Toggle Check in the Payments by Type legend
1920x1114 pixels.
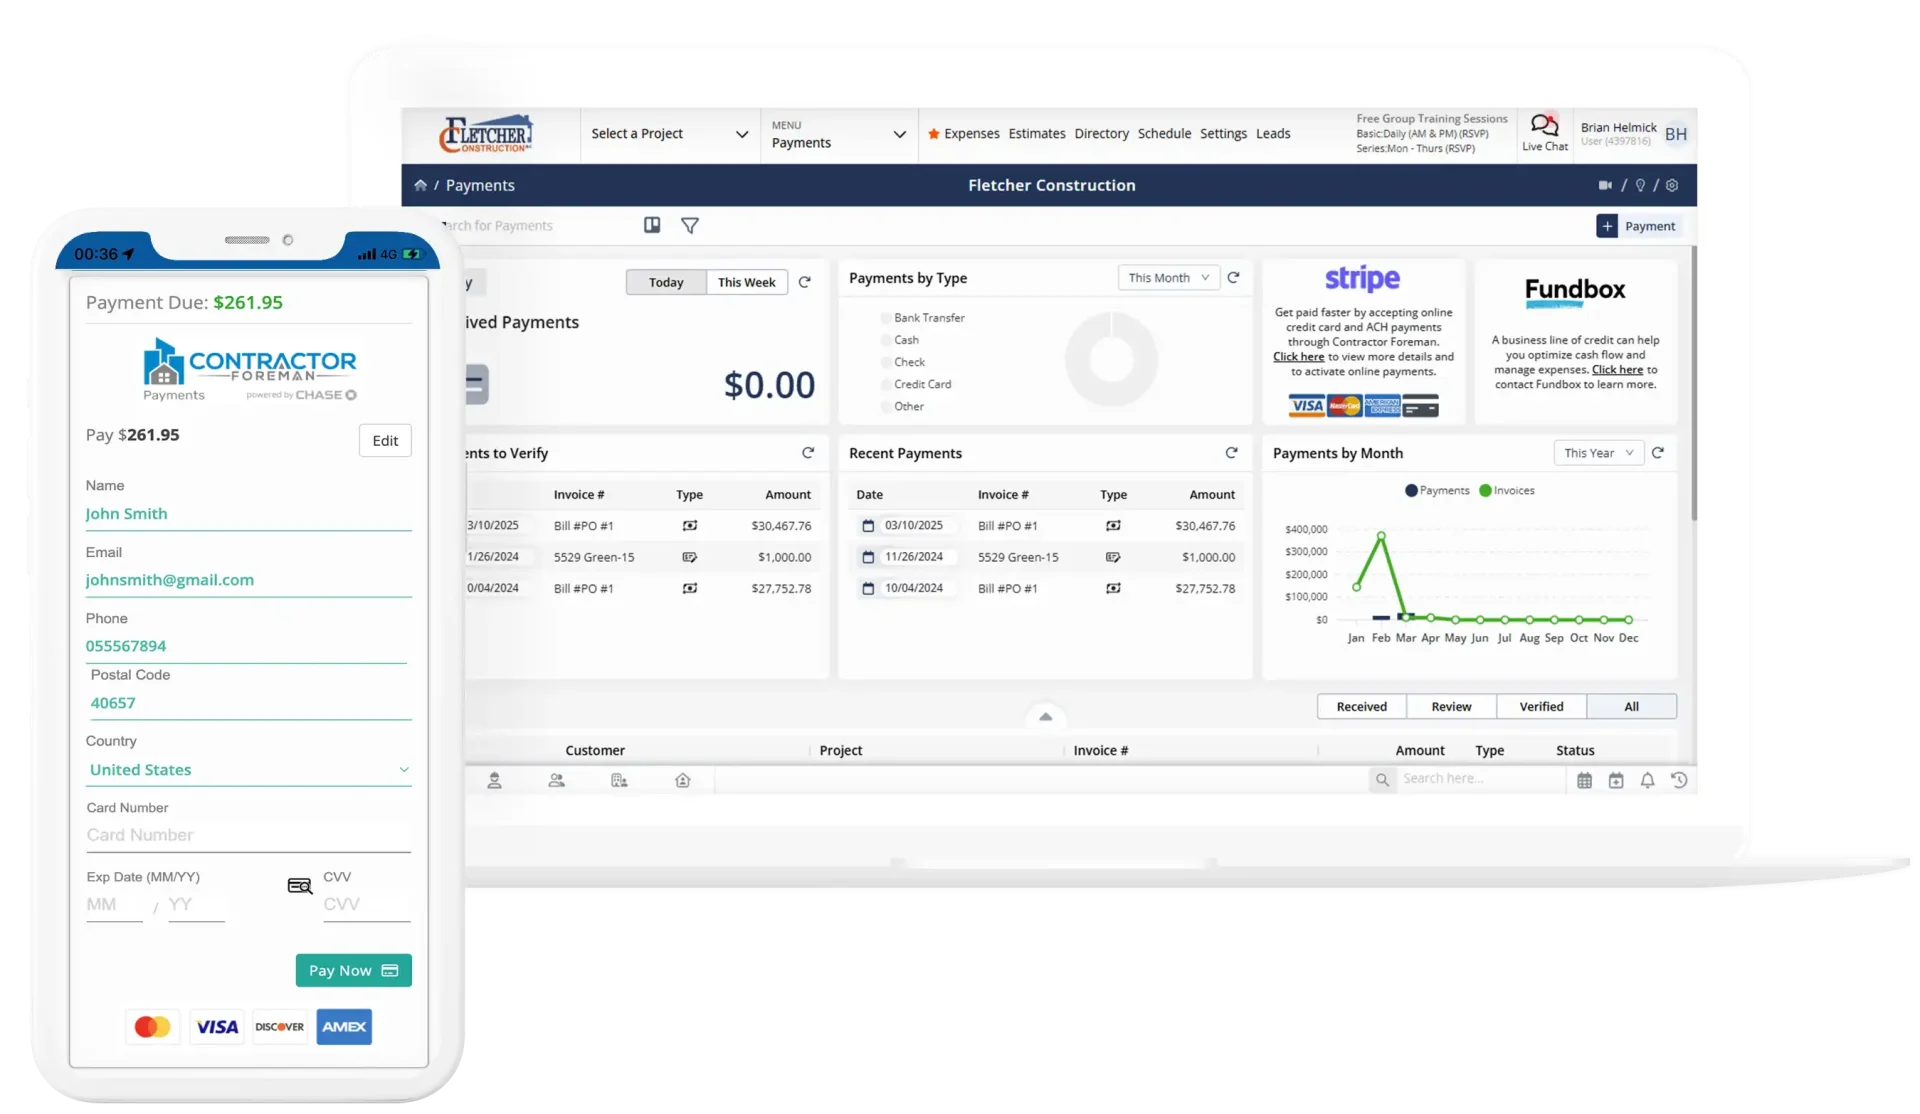[902, 362]
